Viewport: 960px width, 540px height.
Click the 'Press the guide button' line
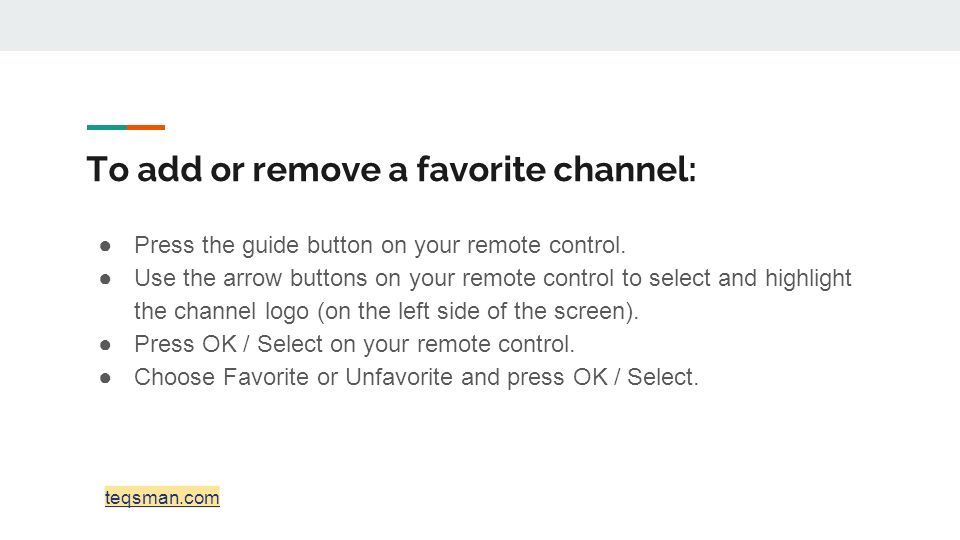(x=380, y=246)
